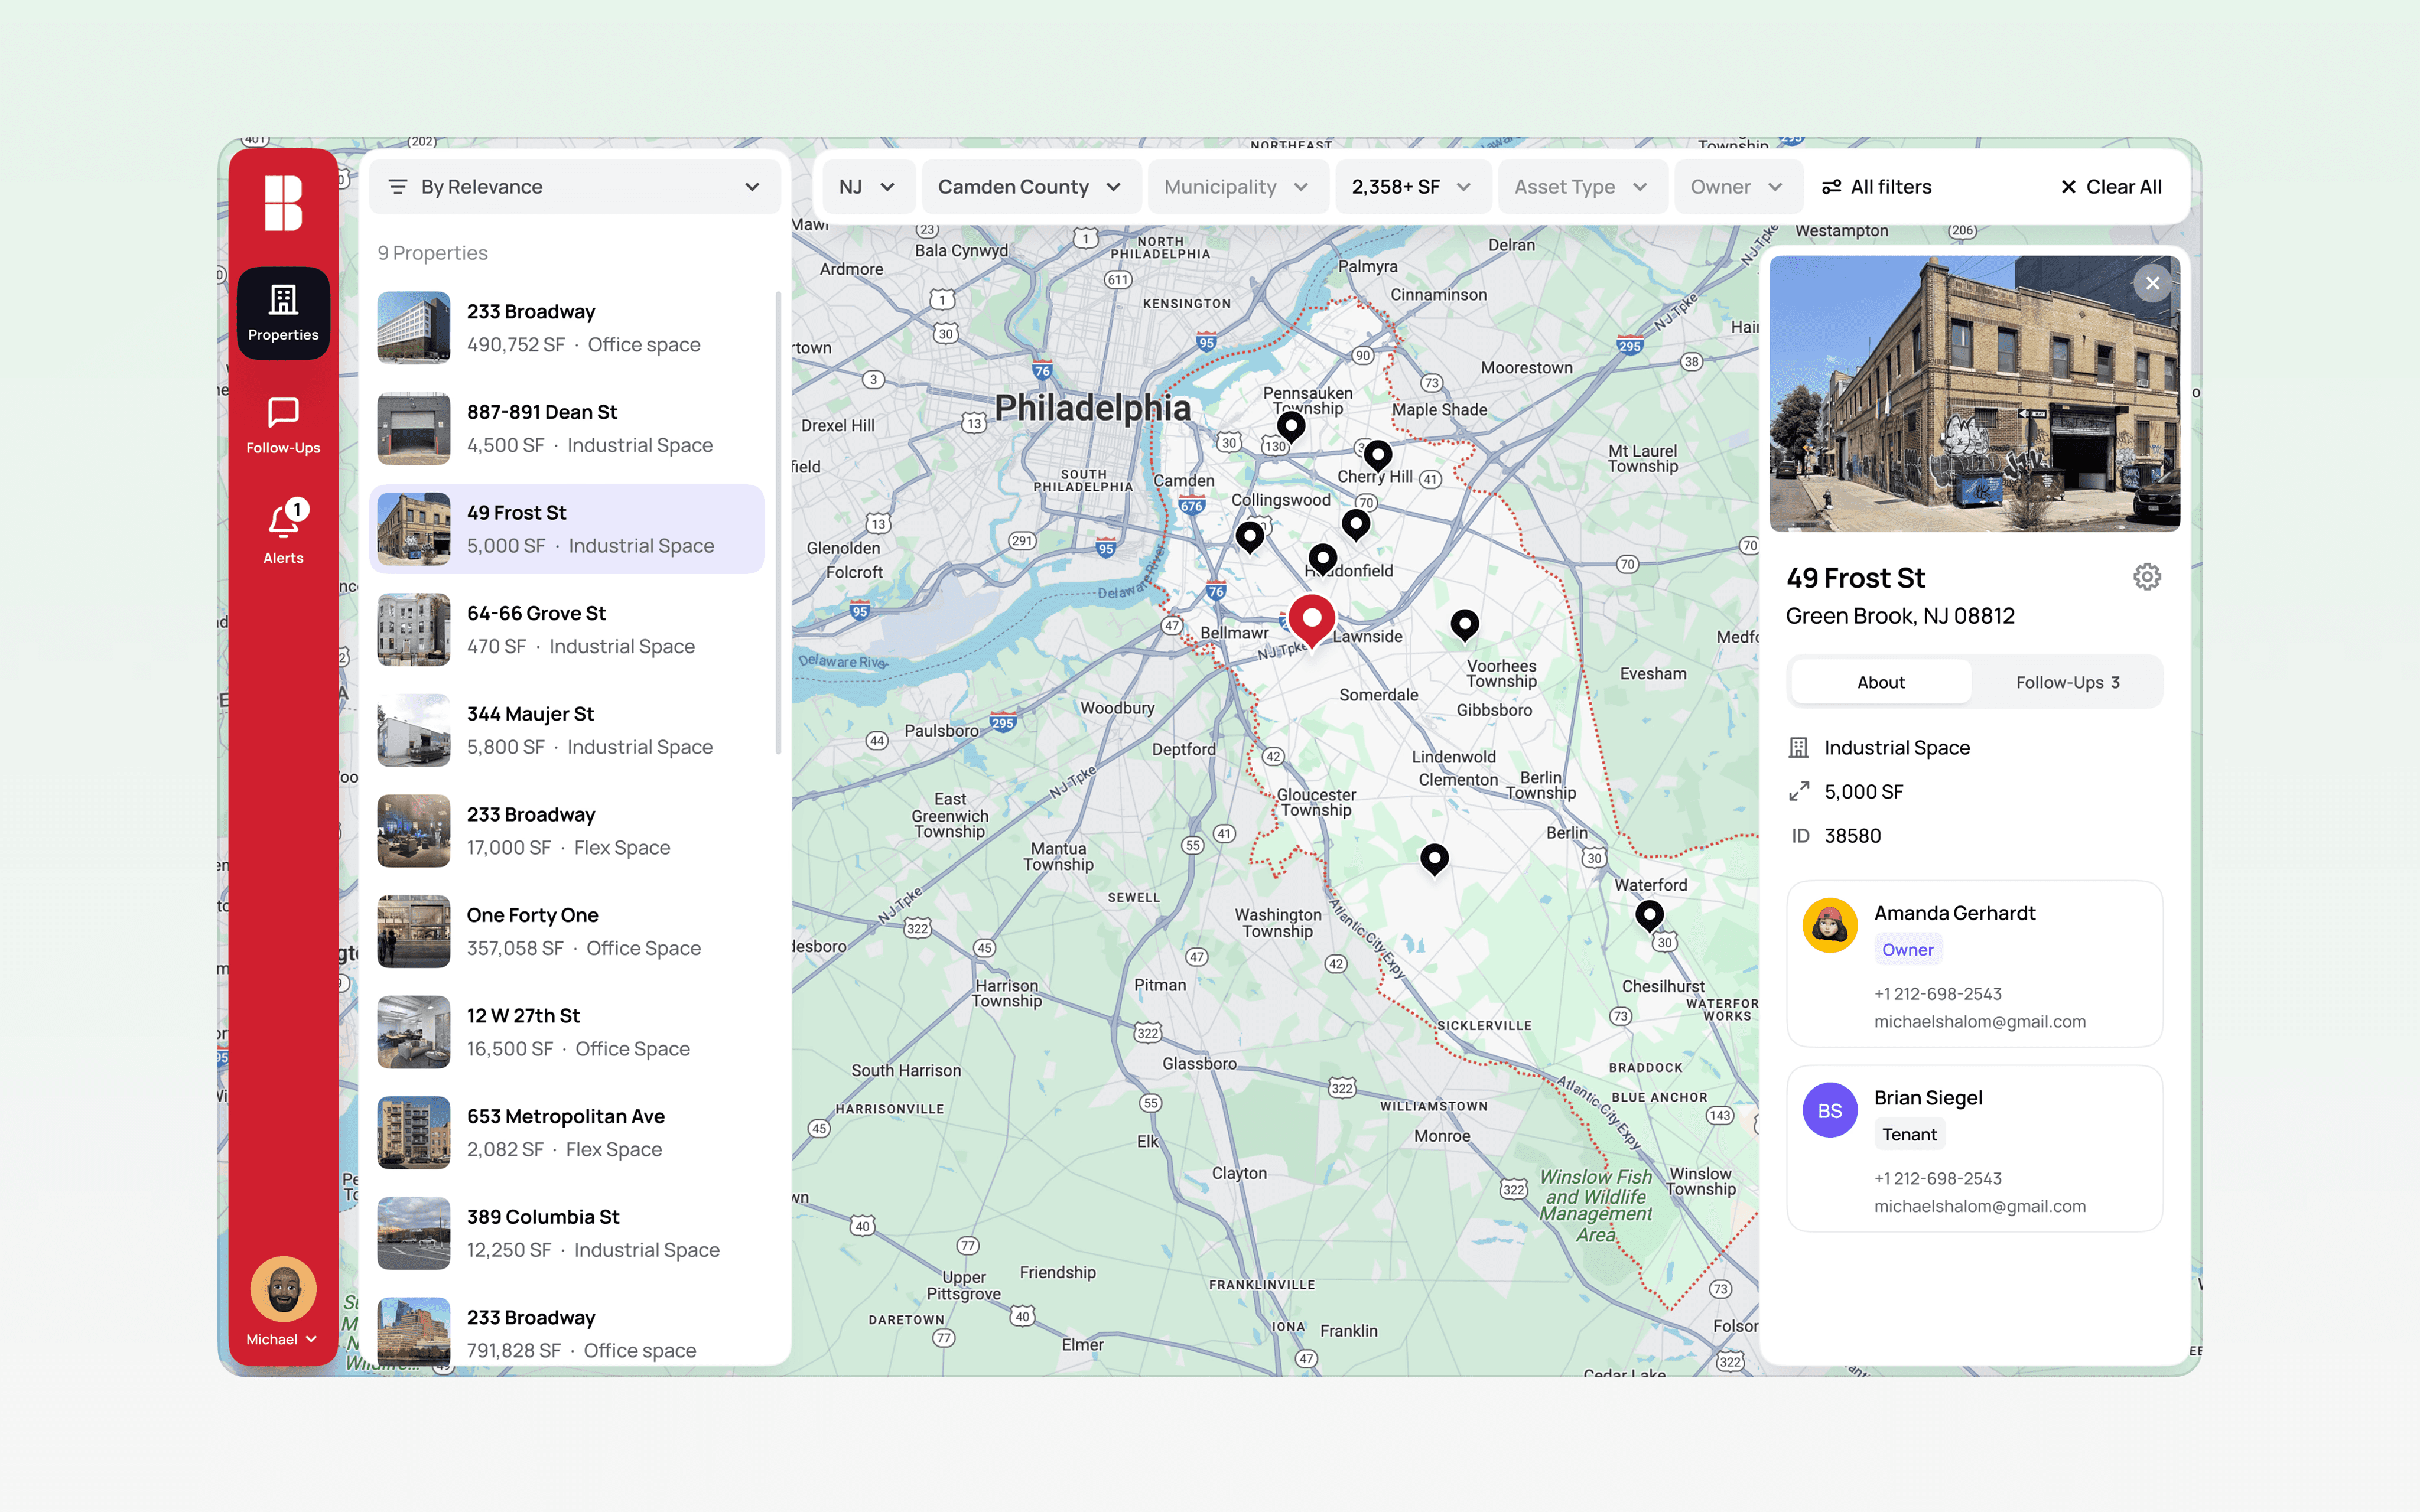Click the selected red map pin

pos(1311,619)
